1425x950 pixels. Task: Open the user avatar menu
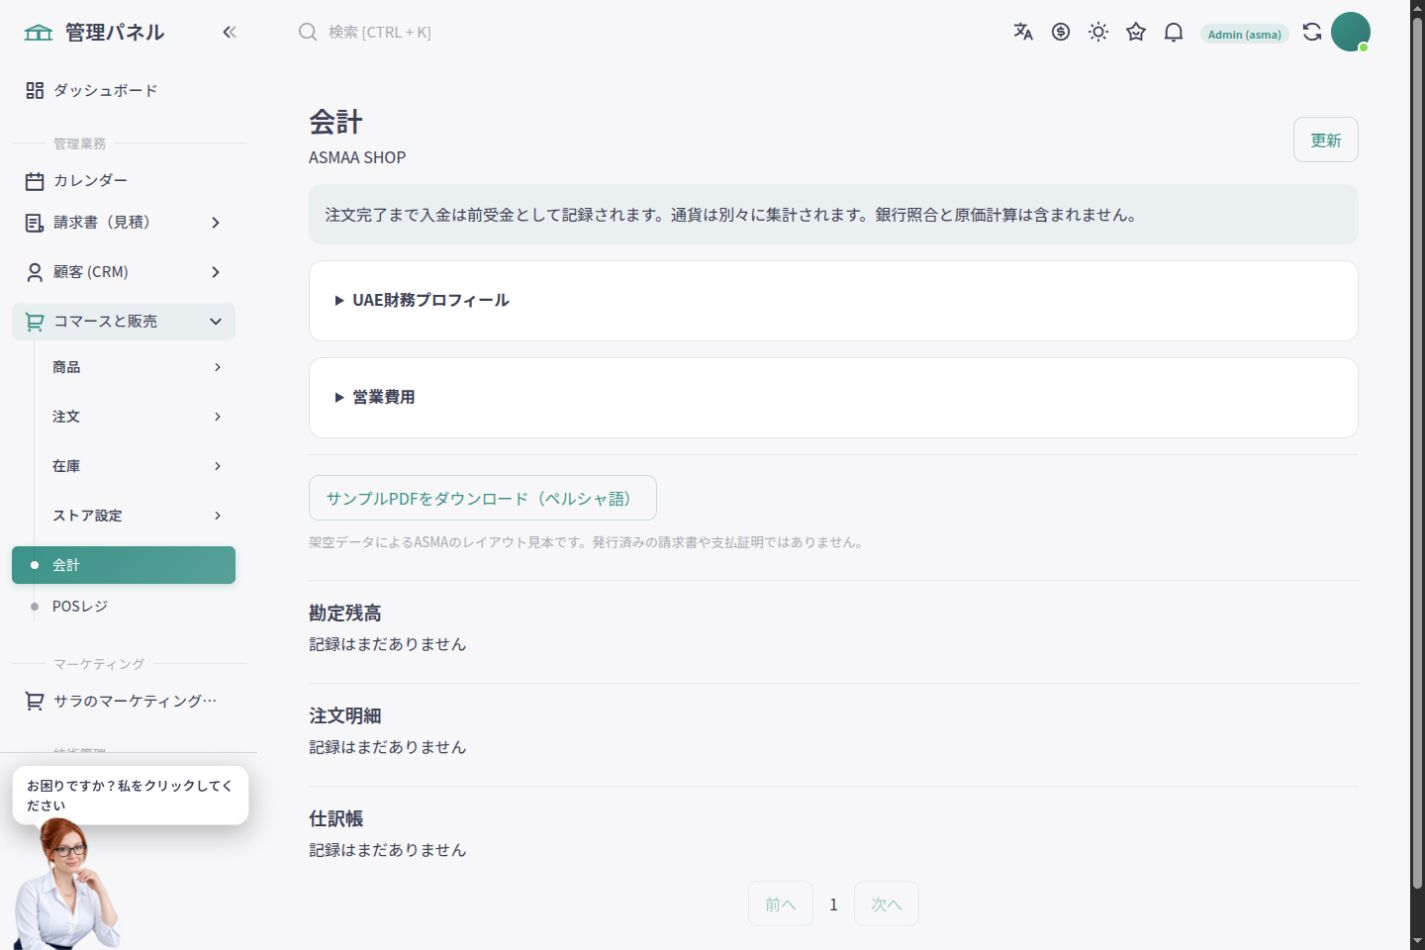point(1350,32)
